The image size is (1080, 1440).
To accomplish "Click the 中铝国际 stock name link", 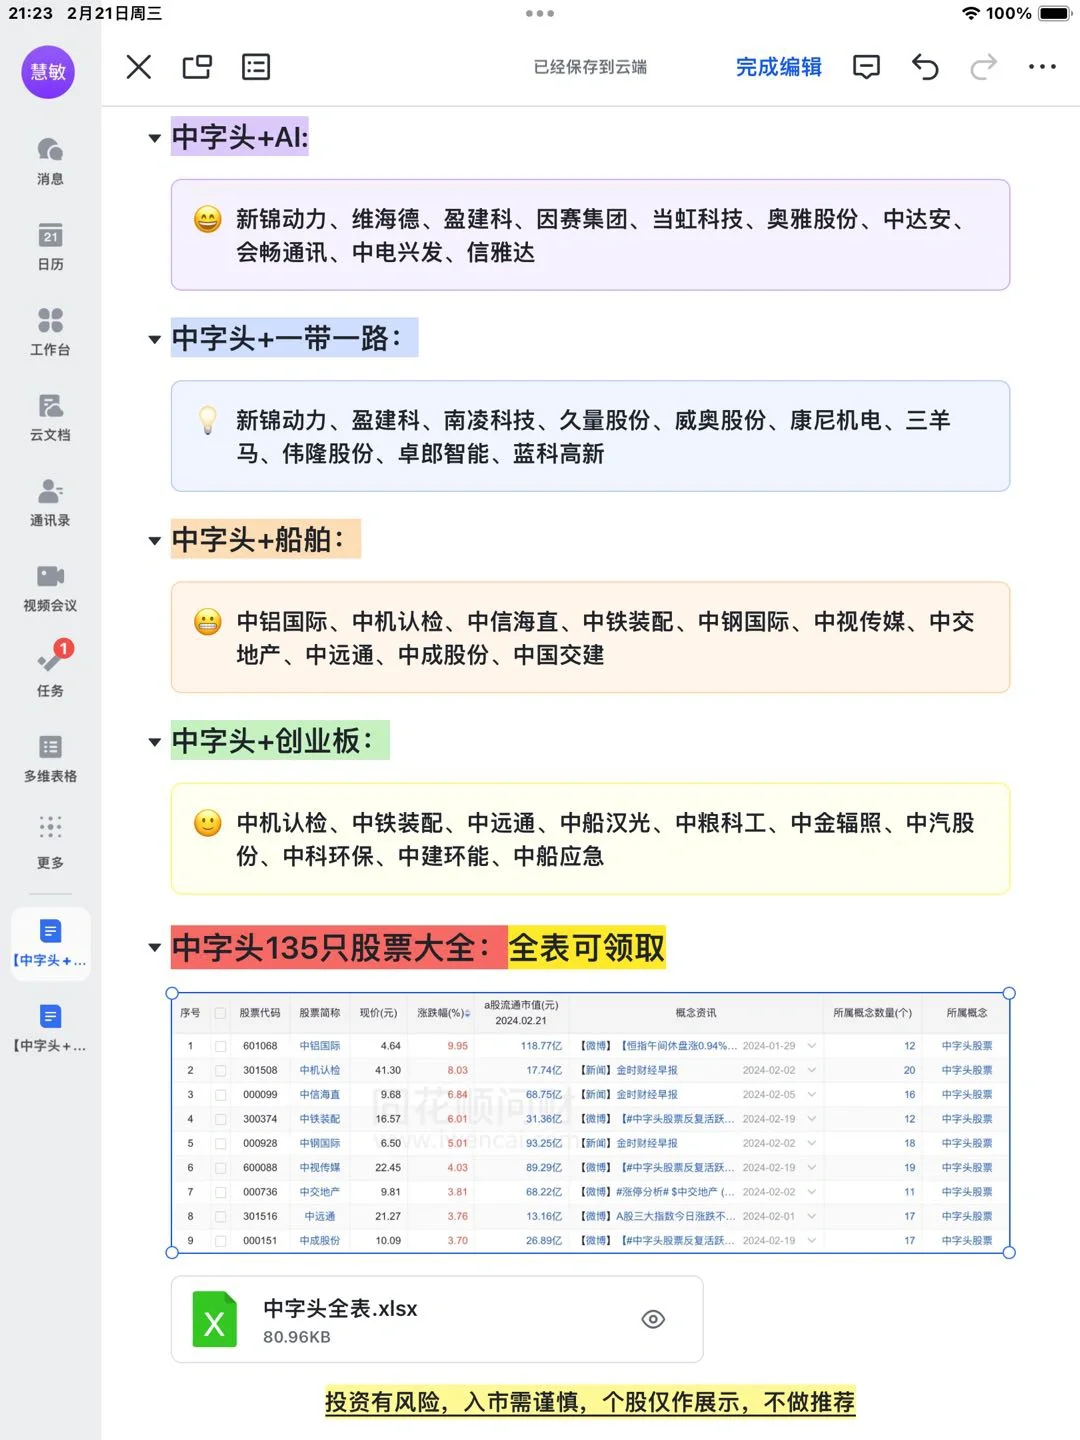I will 320,1046.
